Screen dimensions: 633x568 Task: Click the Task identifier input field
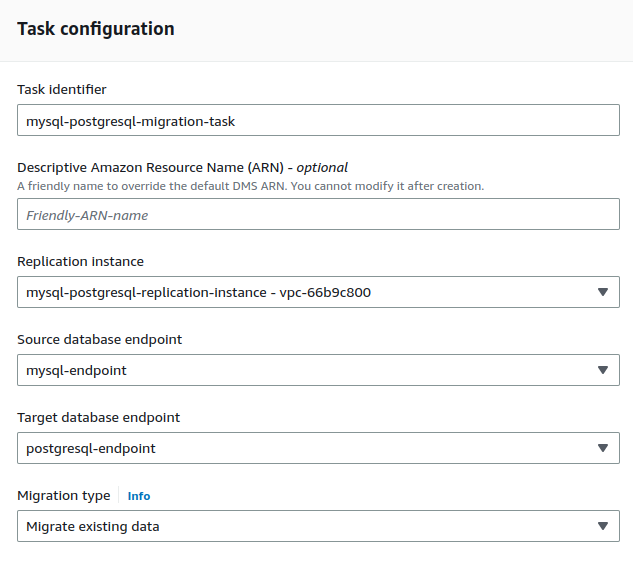tap(318, 121)
